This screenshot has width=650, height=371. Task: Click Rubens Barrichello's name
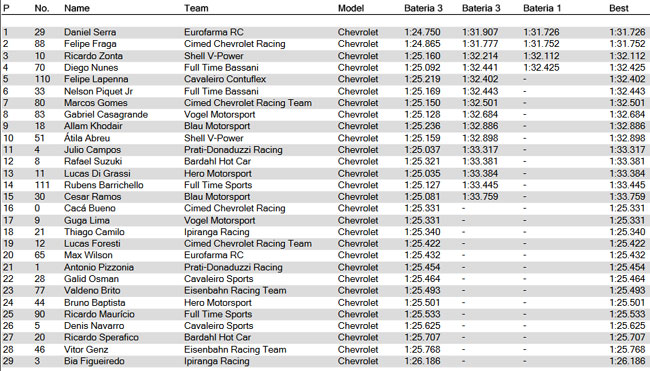point(104,185)
